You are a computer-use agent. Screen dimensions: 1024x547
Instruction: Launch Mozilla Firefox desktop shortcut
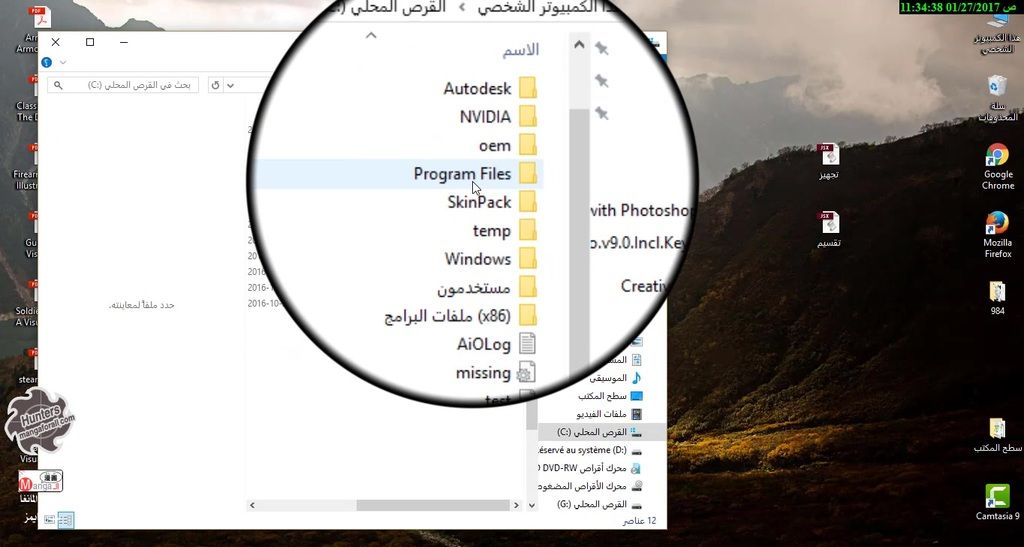(997, 235)
